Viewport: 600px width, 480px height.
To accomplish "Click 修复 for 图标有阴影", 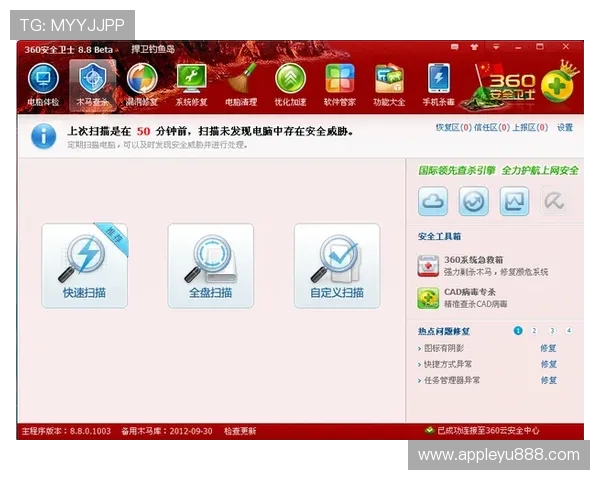I will coord(548,348).
